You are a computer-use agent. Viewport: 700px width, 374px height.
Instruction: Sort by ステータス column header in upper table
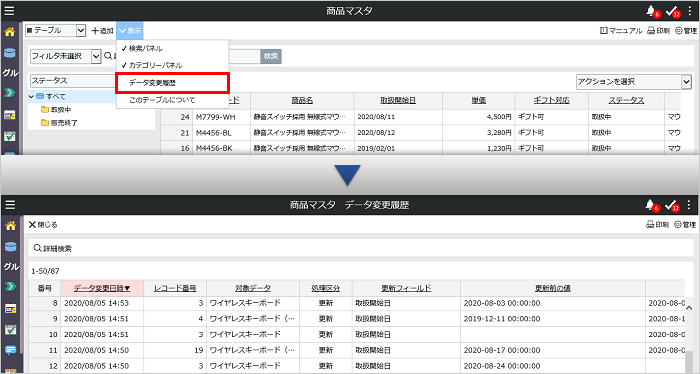[x=626, y=101]
